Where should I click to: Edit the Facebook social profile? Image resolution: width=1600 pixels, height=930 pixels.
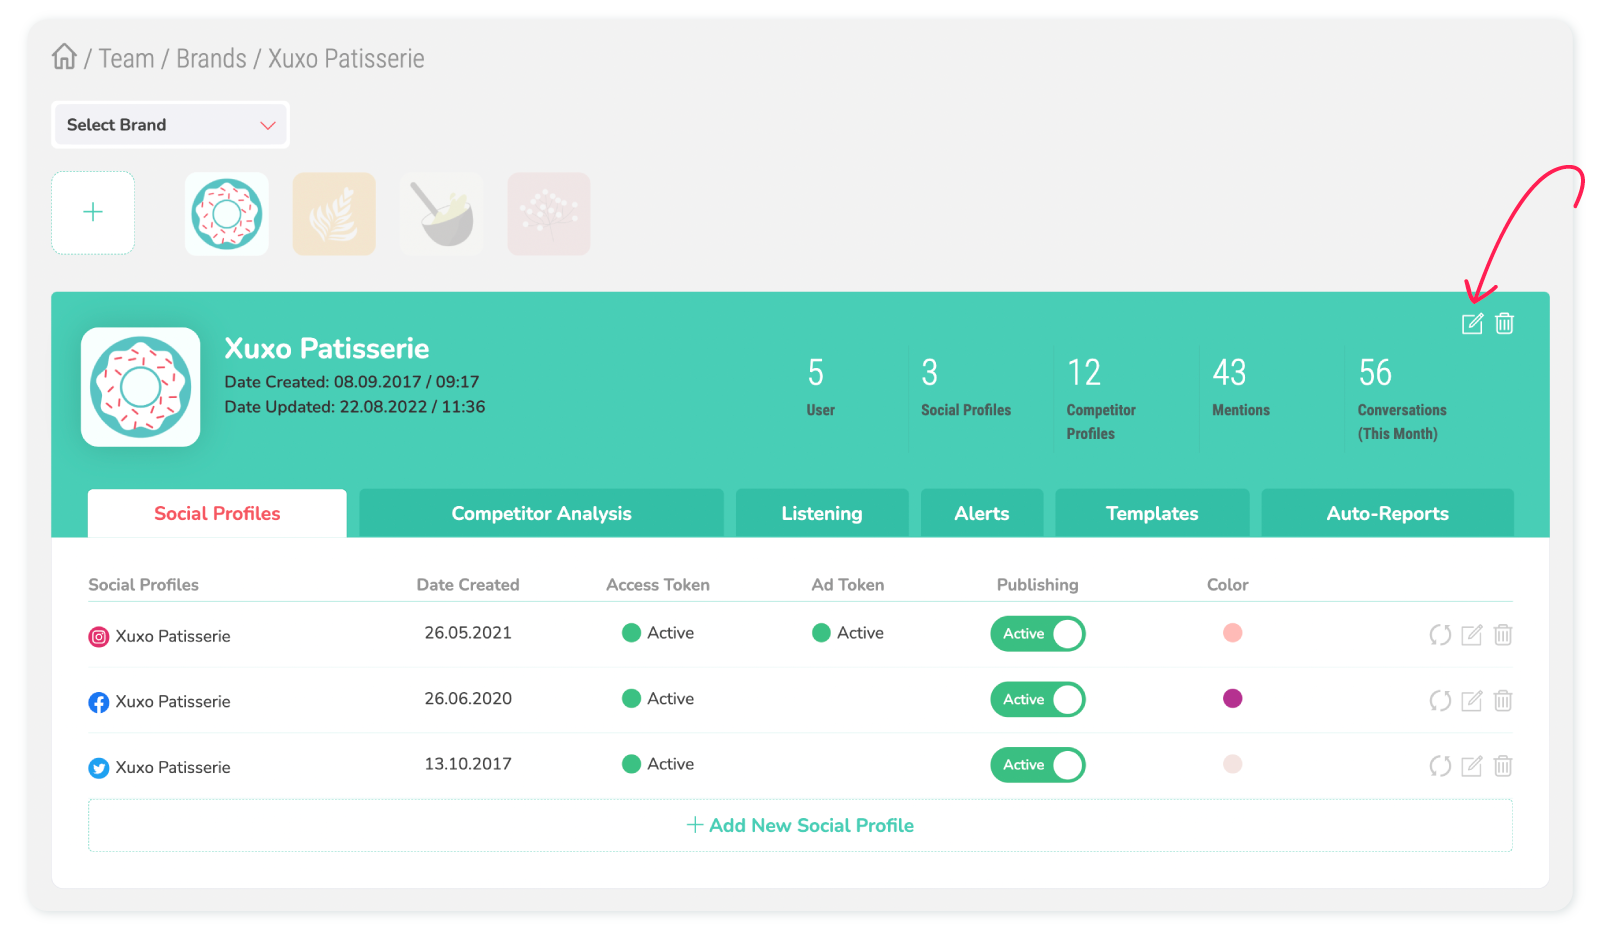click(1472, 701)
